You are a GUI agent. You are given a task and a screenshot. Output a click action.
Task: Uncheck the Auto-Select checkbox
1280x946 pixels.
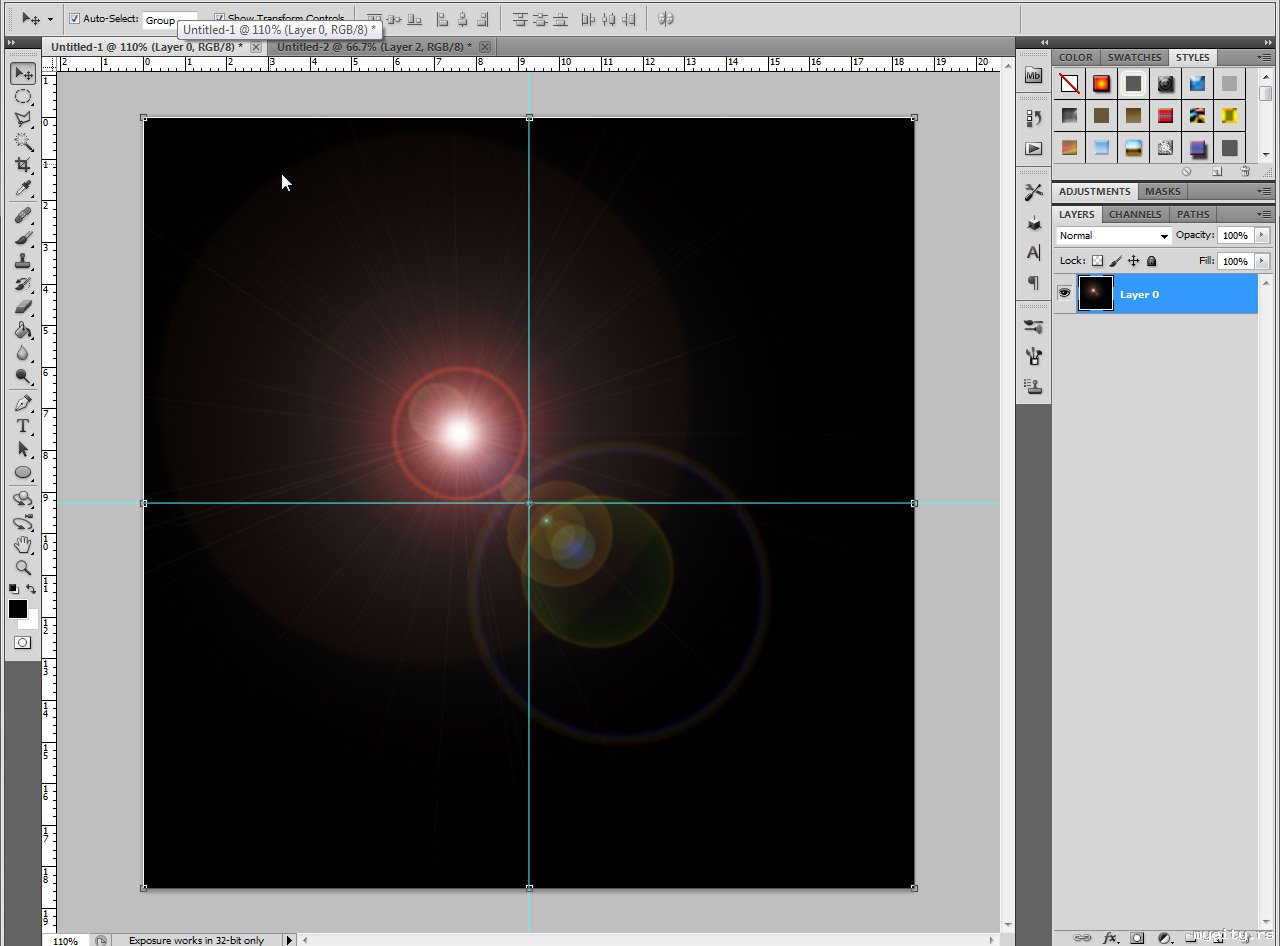pyautogui.click(x=75, y=19)
